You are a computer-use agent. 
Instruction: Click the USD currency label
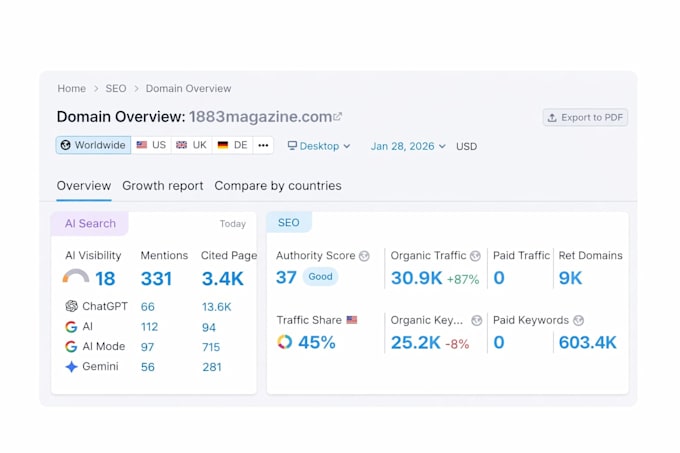[x=466, y=147]
